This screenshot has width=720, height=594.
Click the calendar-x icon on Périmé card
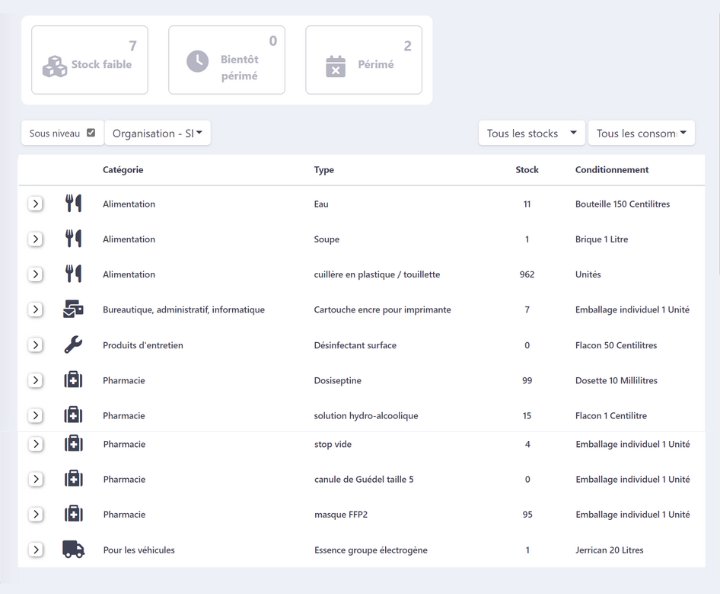[336, 66]
